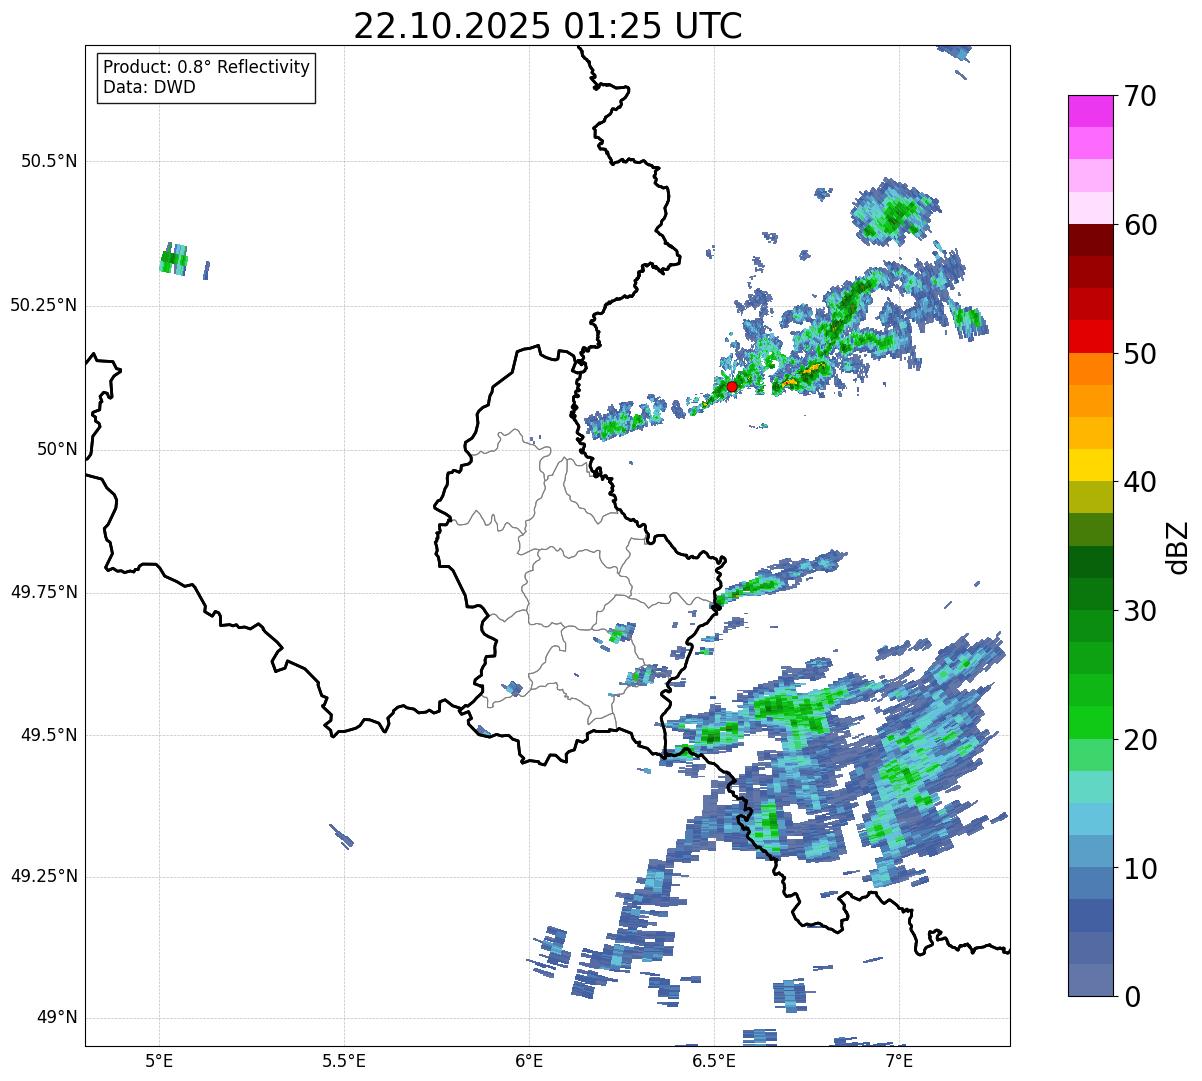Viewport: 1202px width, 1081px height.
Task: Click the 49.25°N latitude label
Action: (x=44, y=877)
